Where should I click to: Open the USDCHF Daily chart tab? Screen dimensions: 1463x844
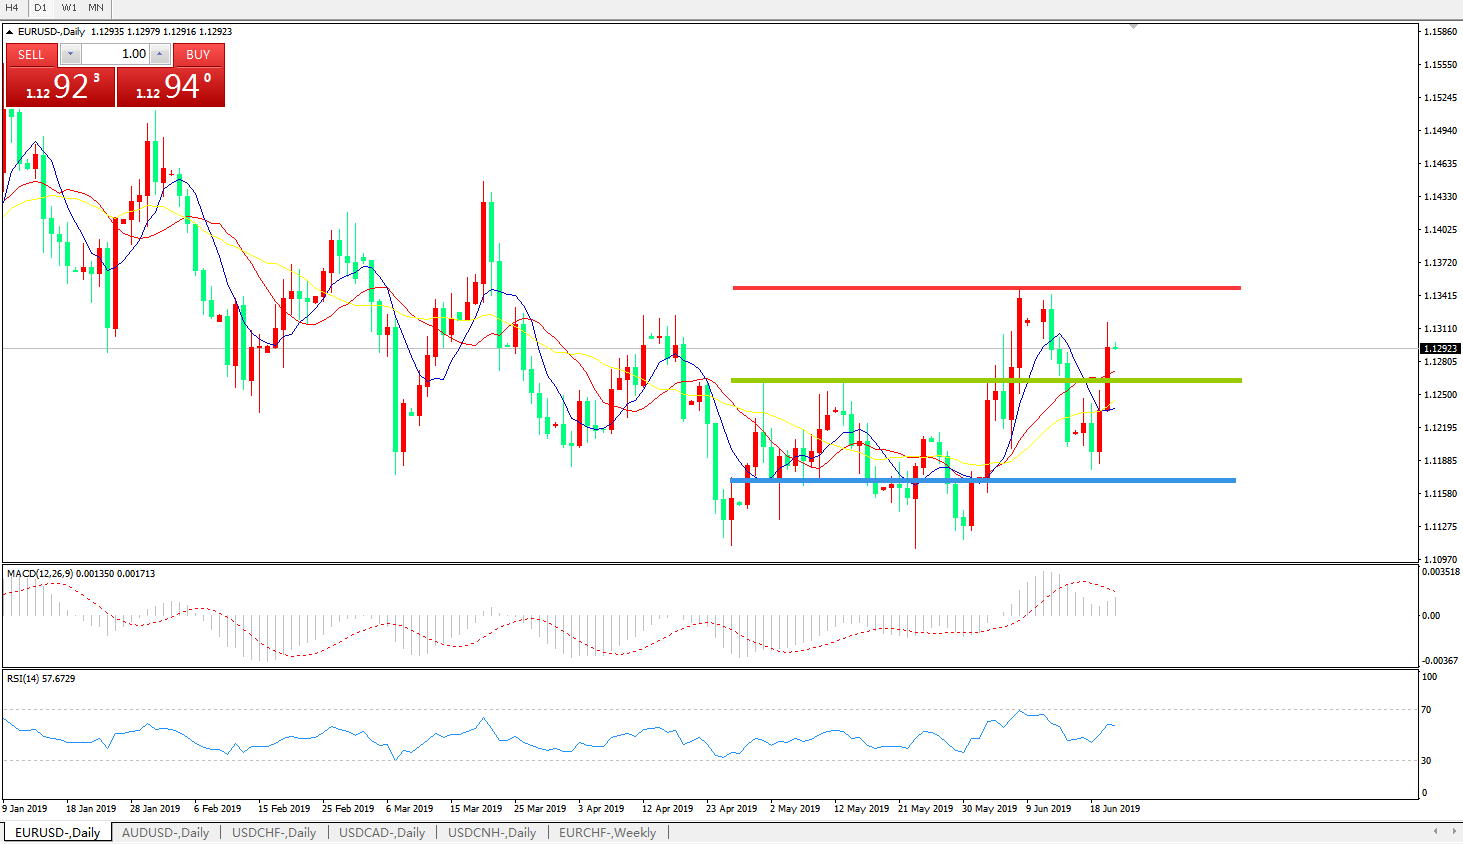(x=274, y=832)
